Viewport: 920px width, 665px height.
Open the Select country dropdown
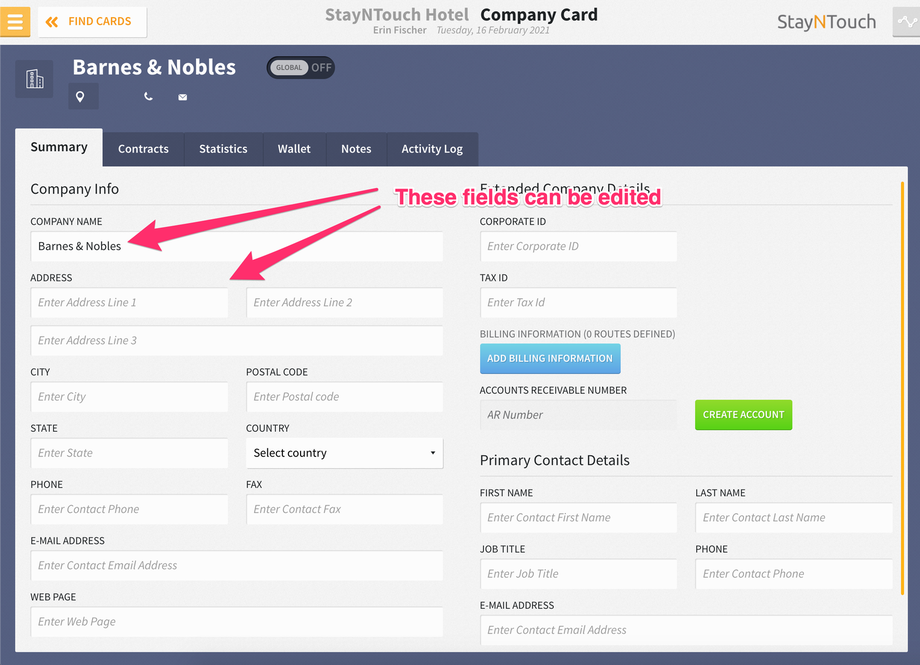[344, 453]
